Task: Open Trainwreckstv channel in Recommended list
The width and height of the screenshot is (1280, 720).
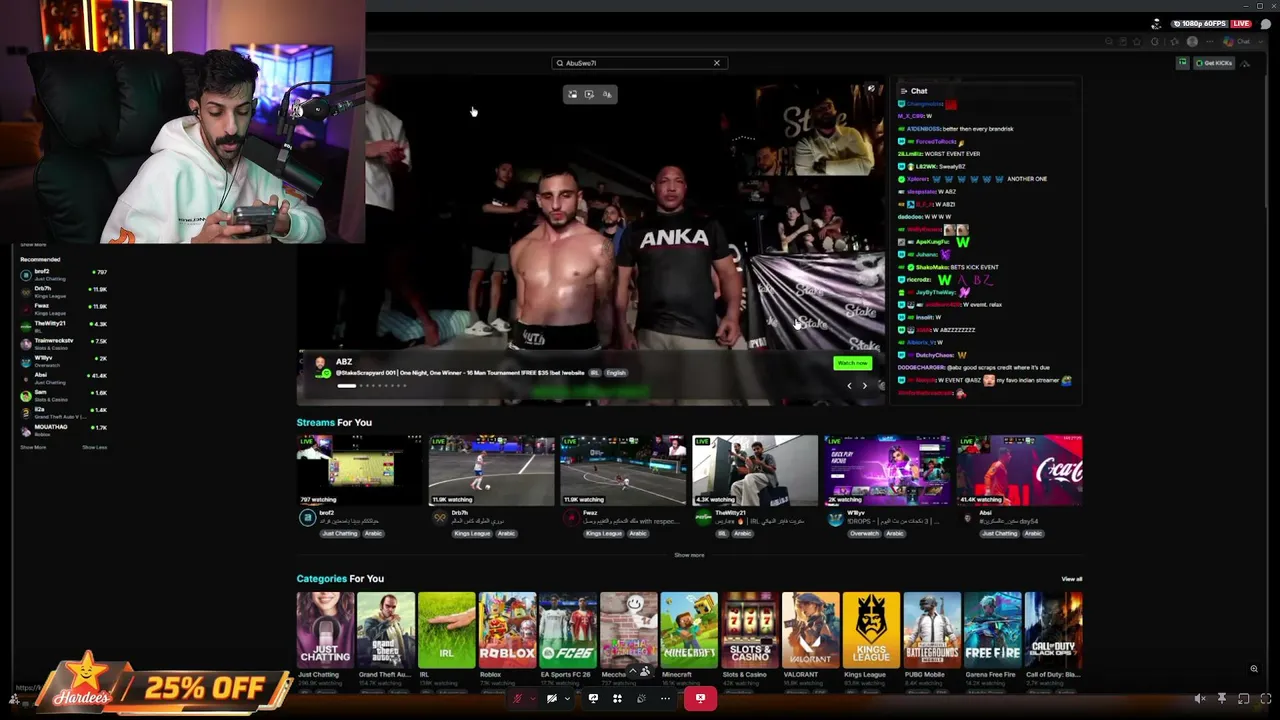Action: pyautogui.click(x=64, y=343)
